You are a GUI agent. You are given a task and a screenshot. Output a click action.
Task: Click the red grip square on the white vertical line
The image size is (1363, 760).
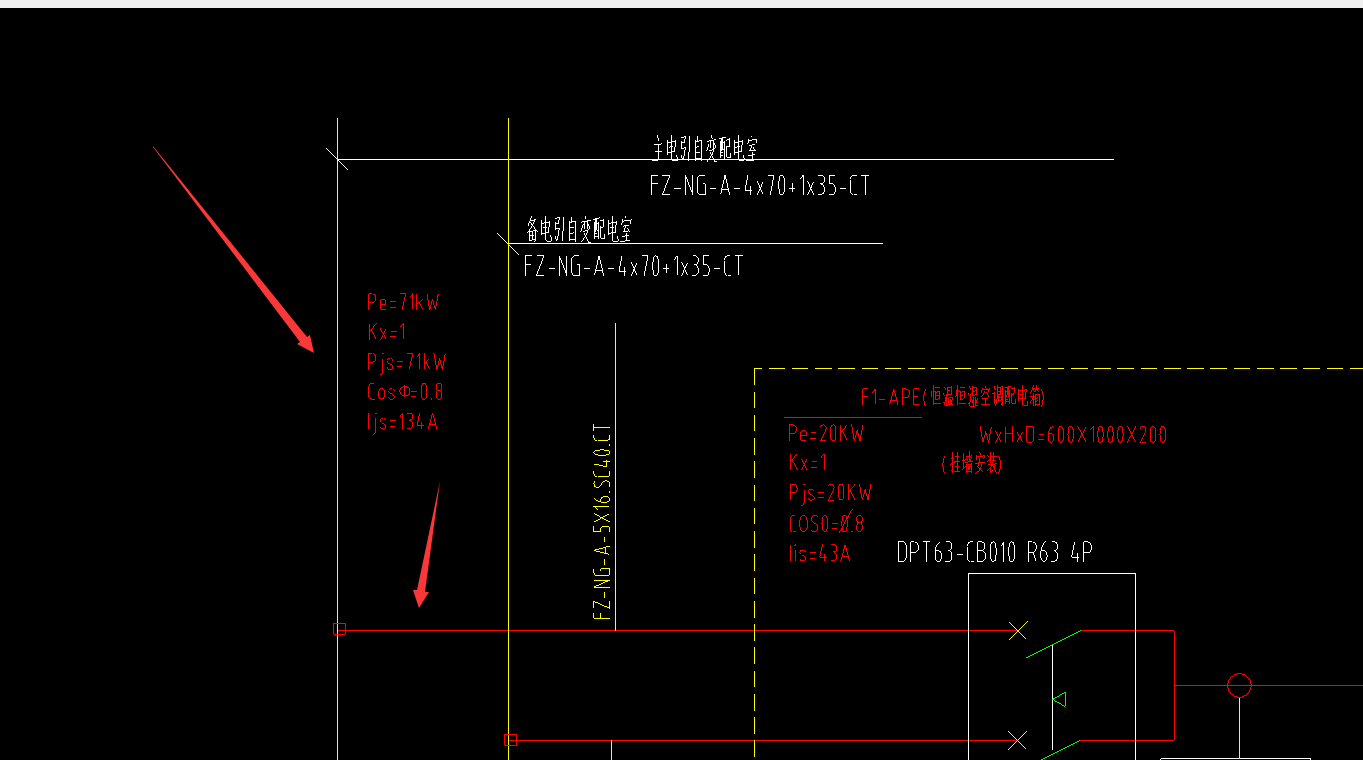[339, 629]
